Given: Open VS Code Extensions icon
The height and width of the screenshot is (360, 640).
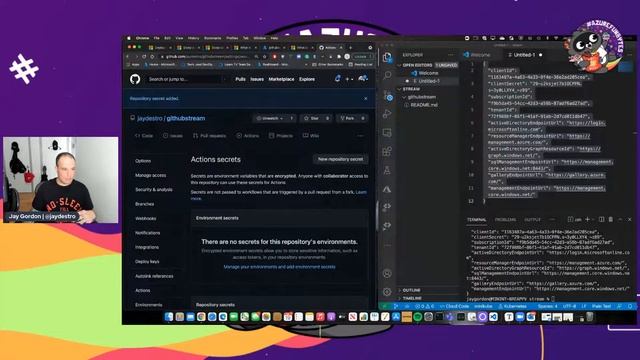Looking at the screenshot, I should 387,152.
